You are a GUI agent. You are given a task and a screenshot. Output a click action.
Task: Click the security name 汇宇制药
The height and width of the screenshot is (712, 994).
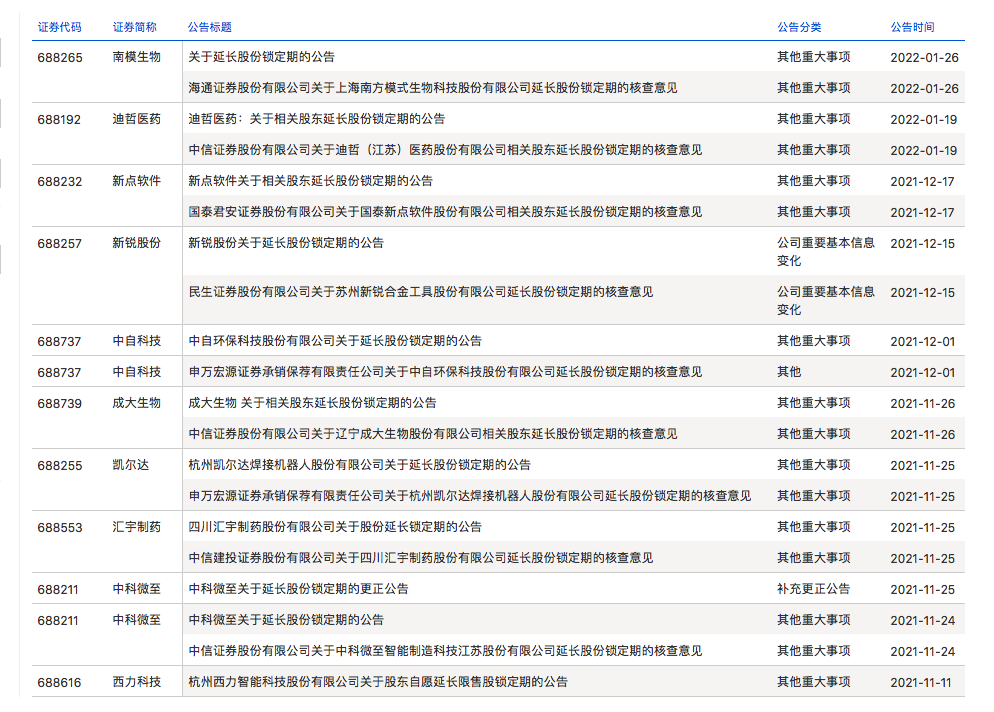(x=137, y=528)
